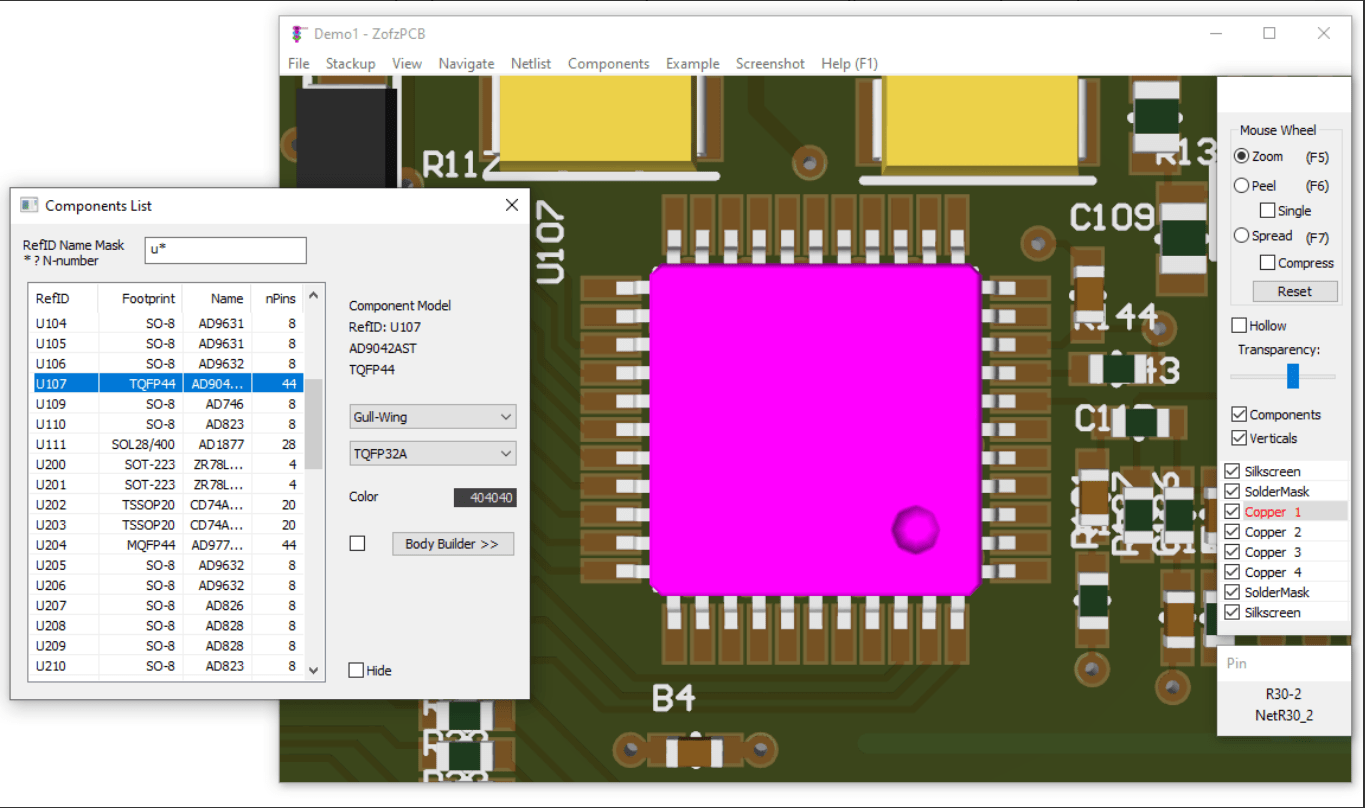This screenshot has width=1365, height=808.
Task: Select the Peel mouse wheel radio button
Action: click(x=1242, y=185)
